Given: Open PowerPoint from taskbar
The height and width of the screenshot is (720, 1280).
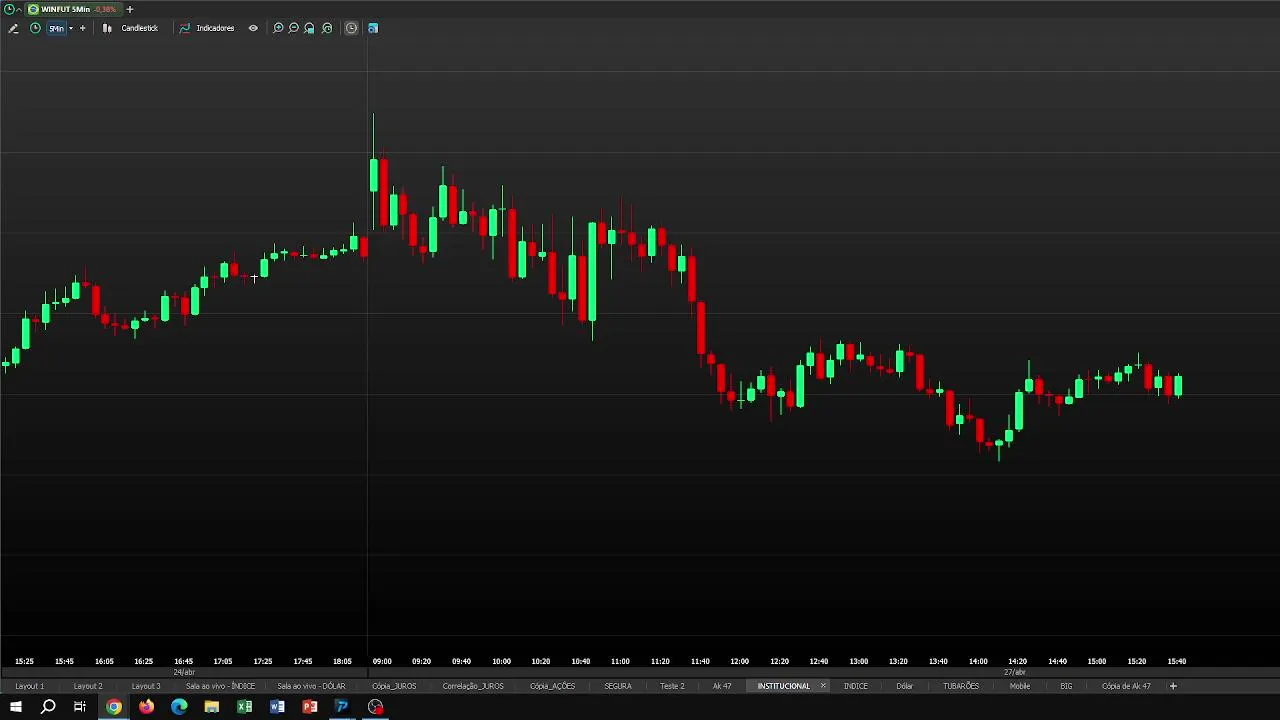Looking at the screenshot, I should coord(310,707).
